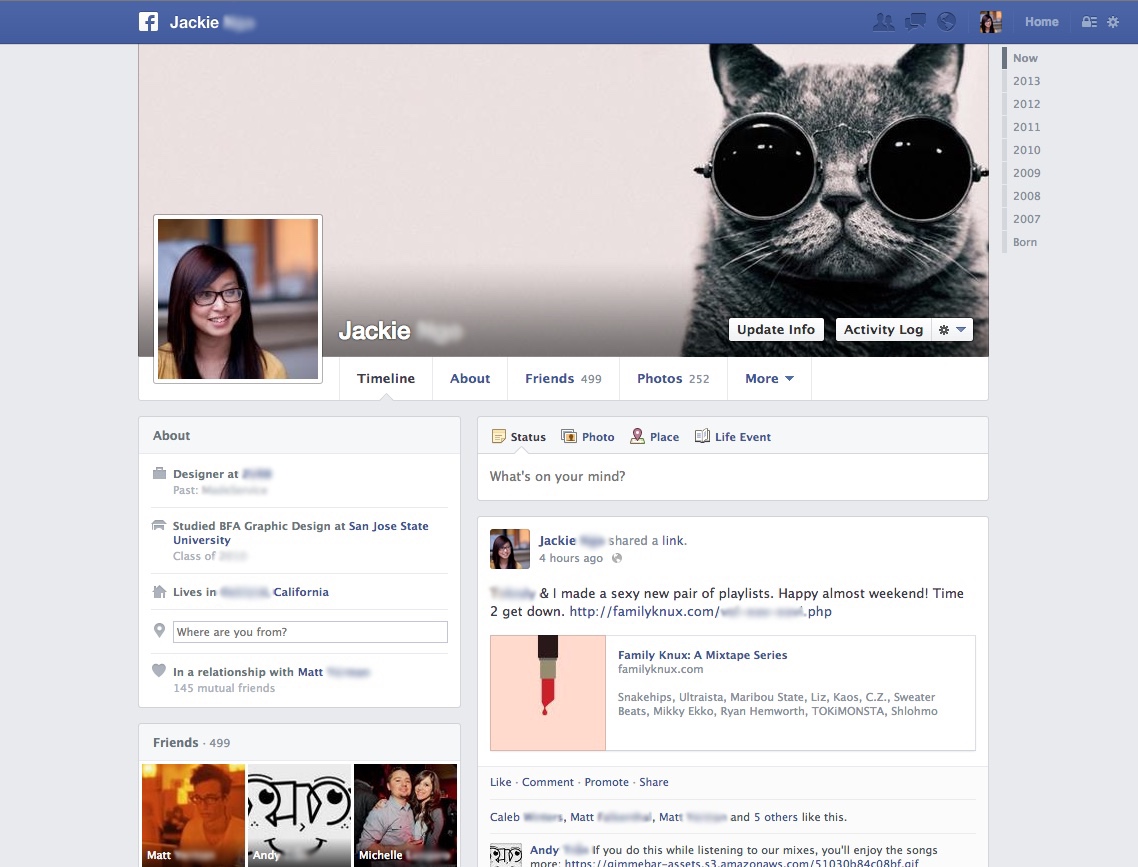The image size is (1138, 867).
Task: Click the 'Where are you from?' input field
Action: click(309, 631)
